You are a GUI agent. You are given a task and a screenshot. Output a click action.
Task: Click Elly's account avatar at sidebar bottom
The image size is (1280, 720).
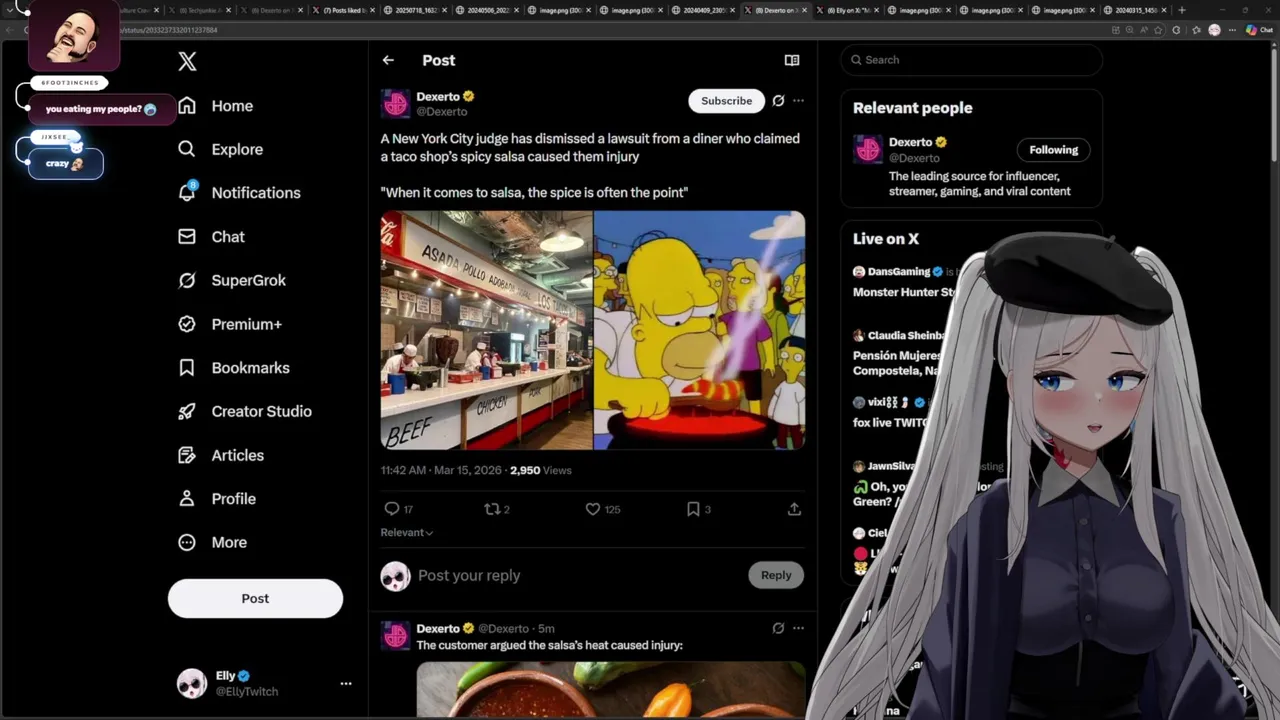coord(192,684)
